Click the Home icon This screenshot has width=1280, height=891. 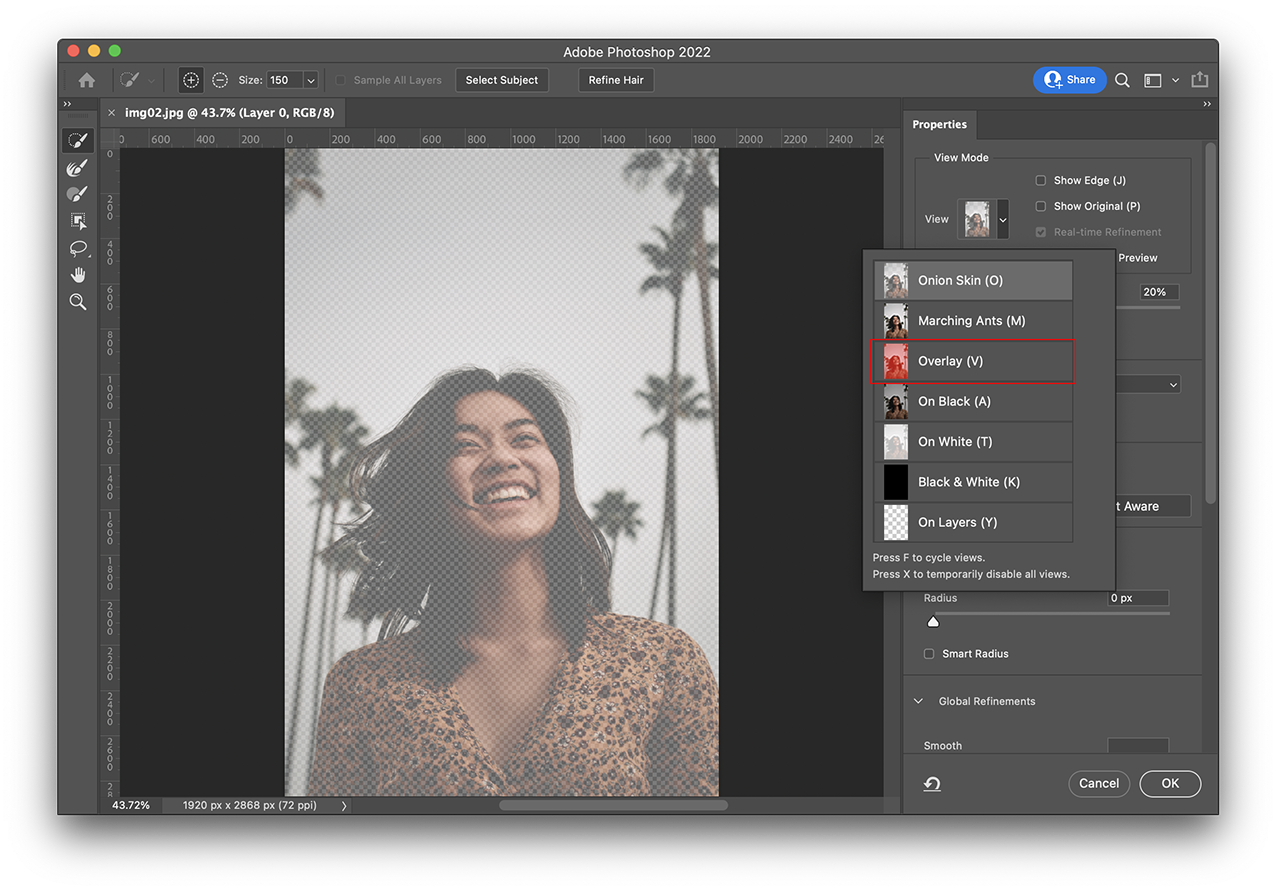click(x=87, y=80)
